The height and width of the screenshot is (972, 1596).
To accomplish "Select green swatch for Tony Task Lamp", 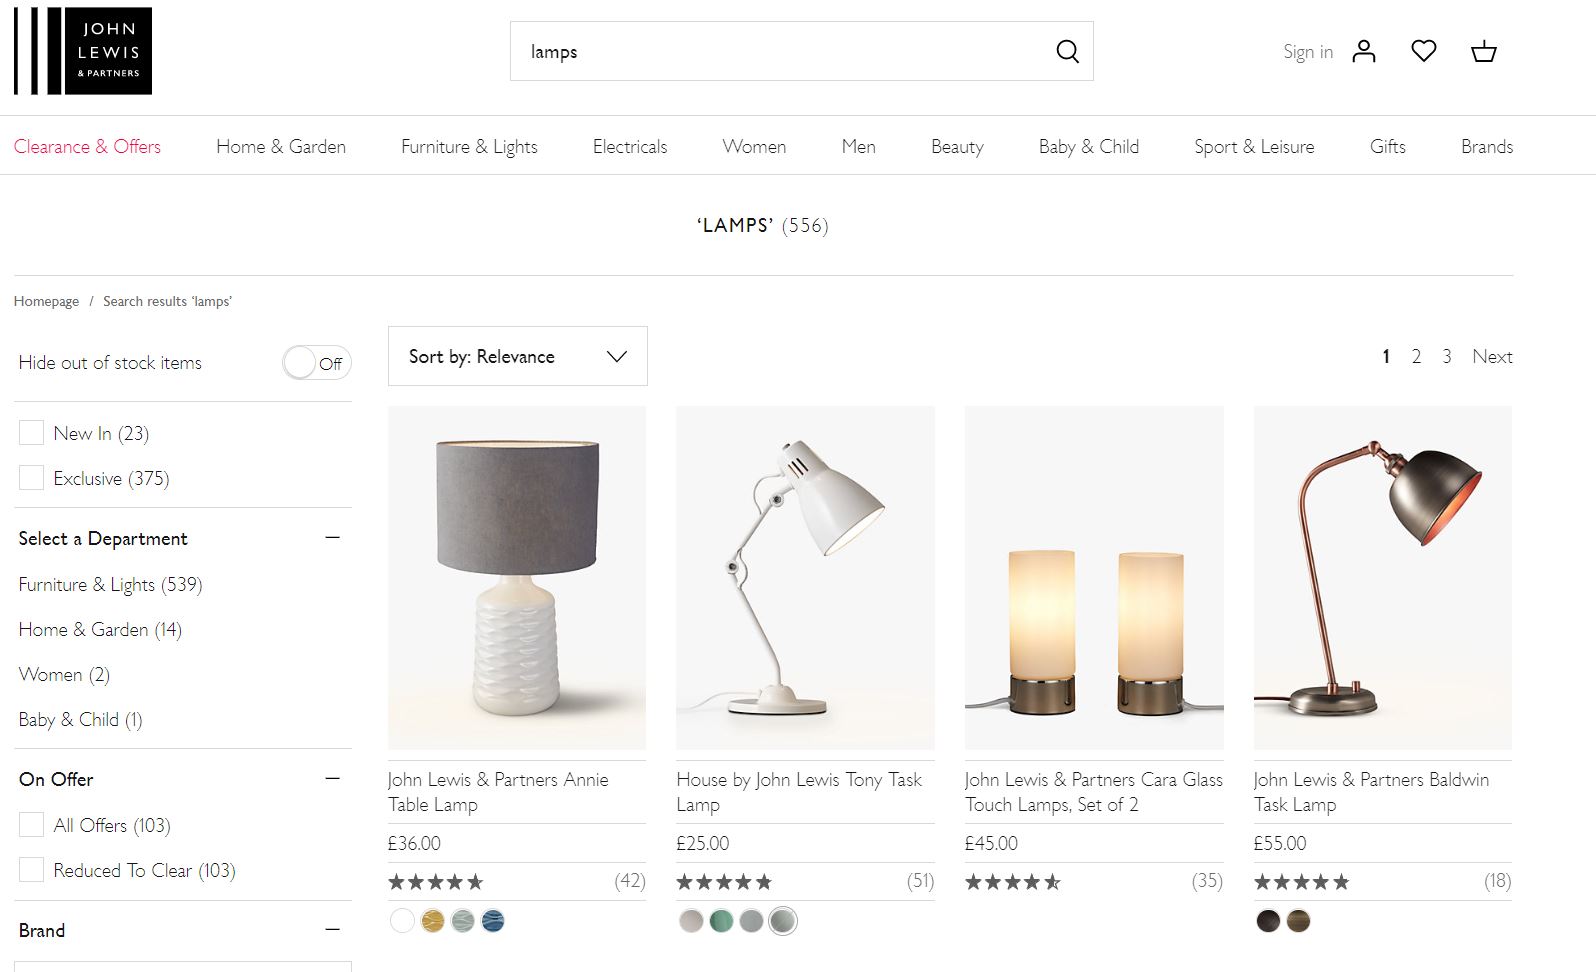I will tap(721, 921).
